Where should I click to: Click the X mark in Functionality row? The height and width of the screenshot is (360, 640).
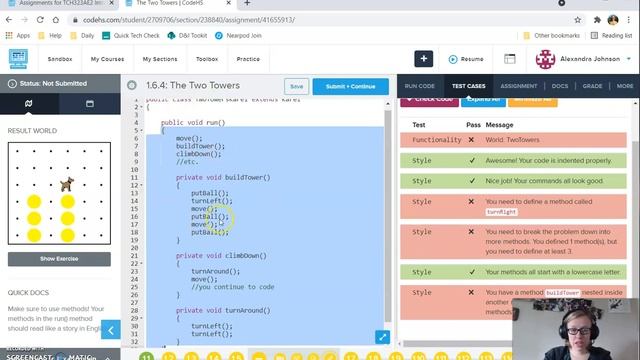[471, 140]
